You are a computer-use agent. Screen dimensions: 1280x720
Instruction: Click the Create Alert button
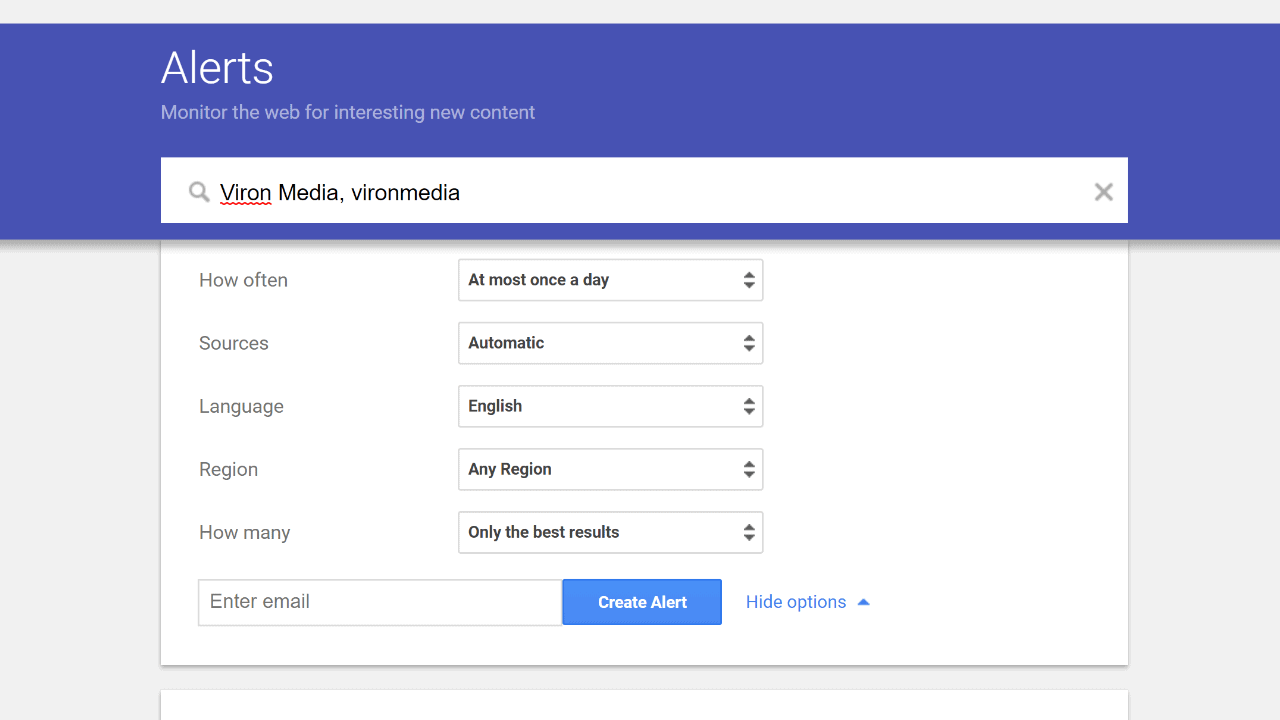point(642,602)
